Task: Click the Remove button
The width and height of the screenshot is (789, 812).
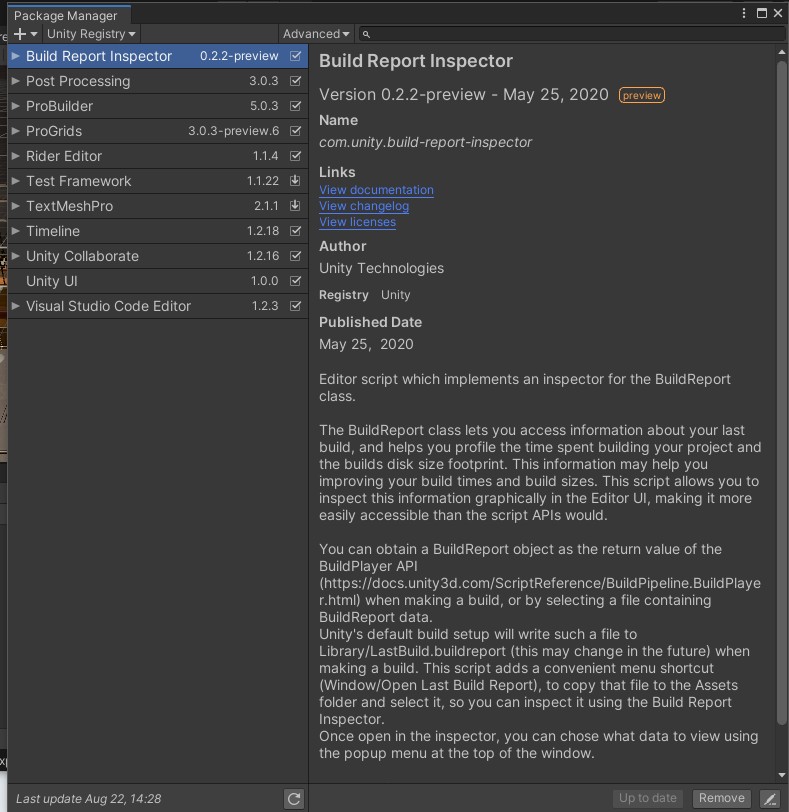Action: (722, 798)
